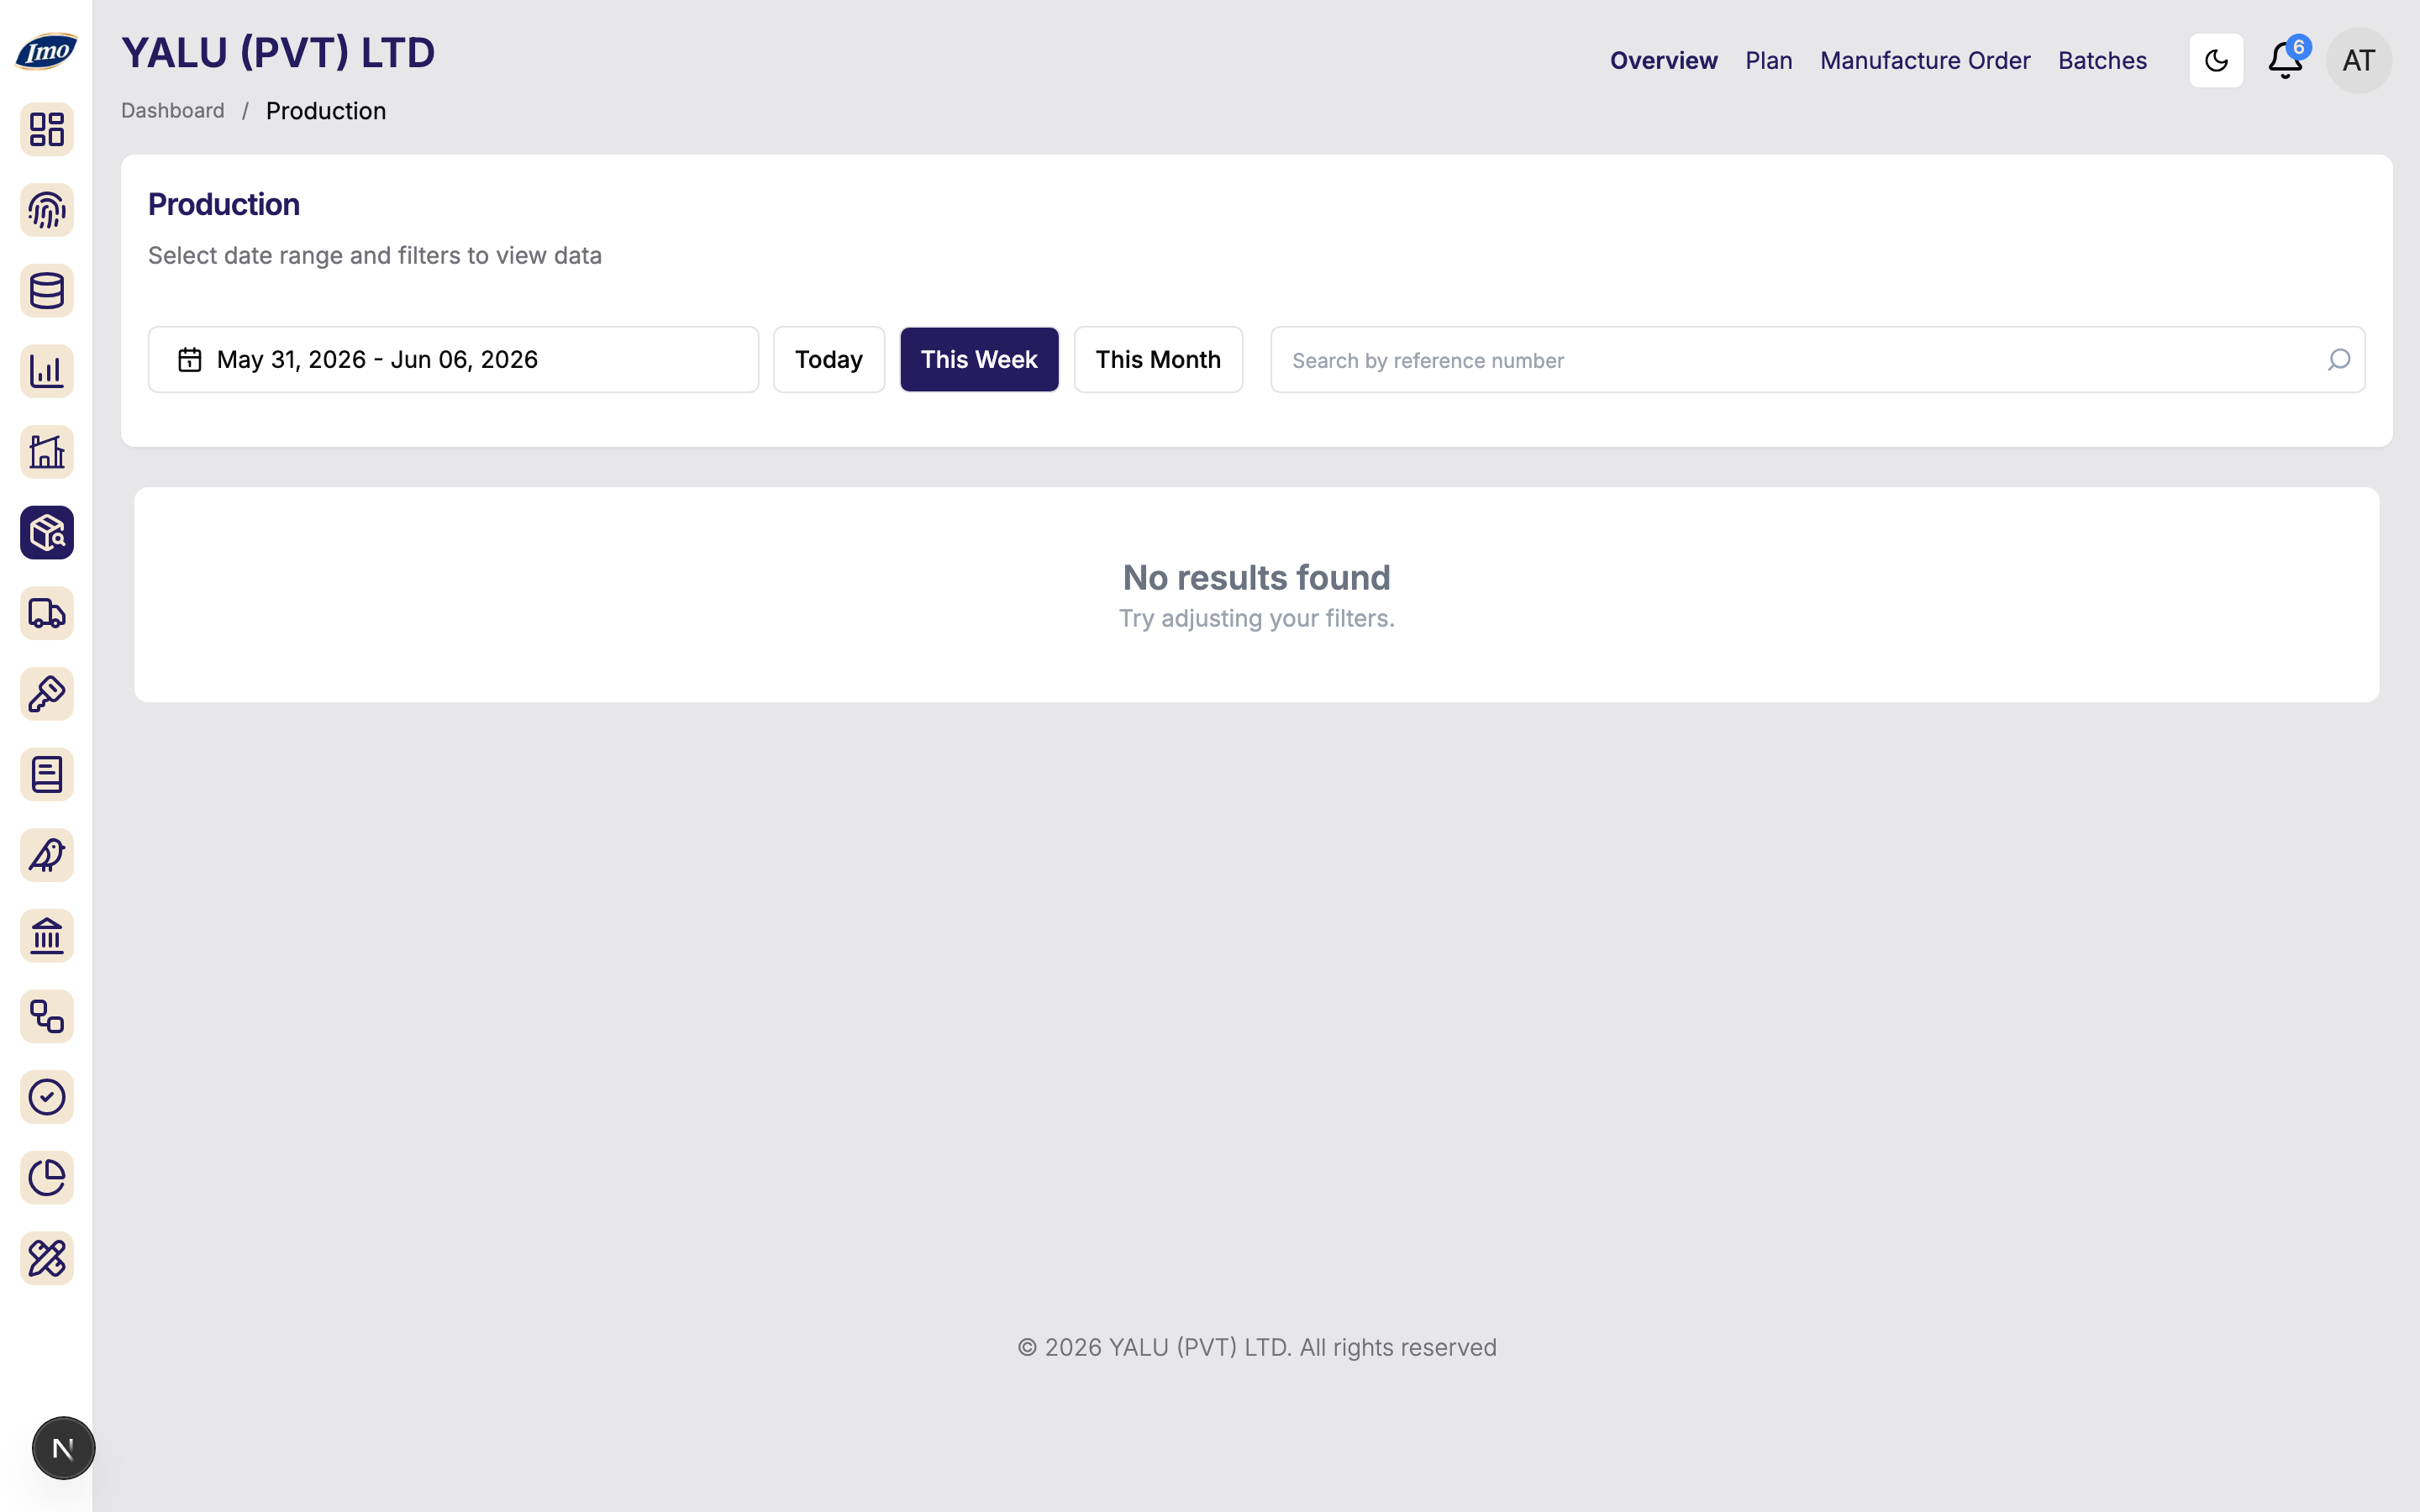Open the bank building icon in sidebar

click(47, 936)
